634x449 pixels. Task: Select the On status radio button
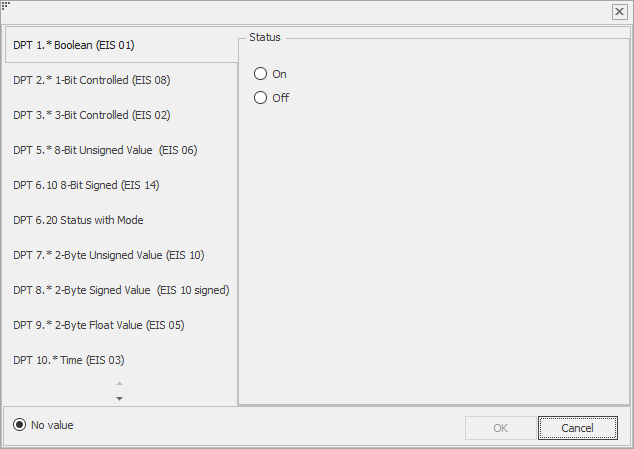click(x=260, y=74)
